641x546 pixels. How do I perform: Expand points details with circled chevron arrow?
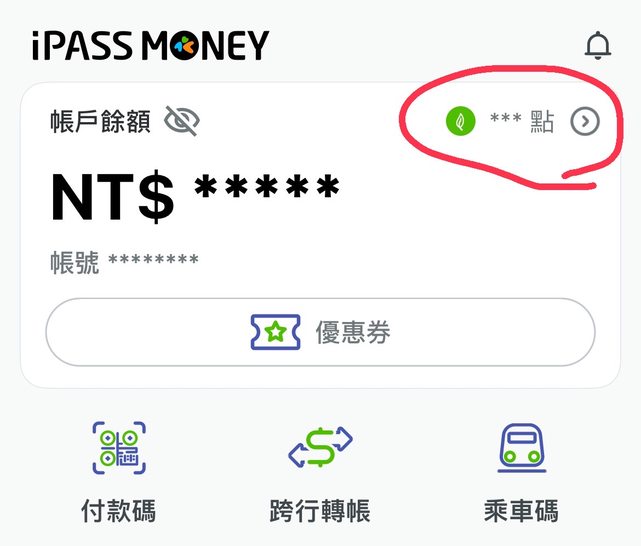click(585, 121)
